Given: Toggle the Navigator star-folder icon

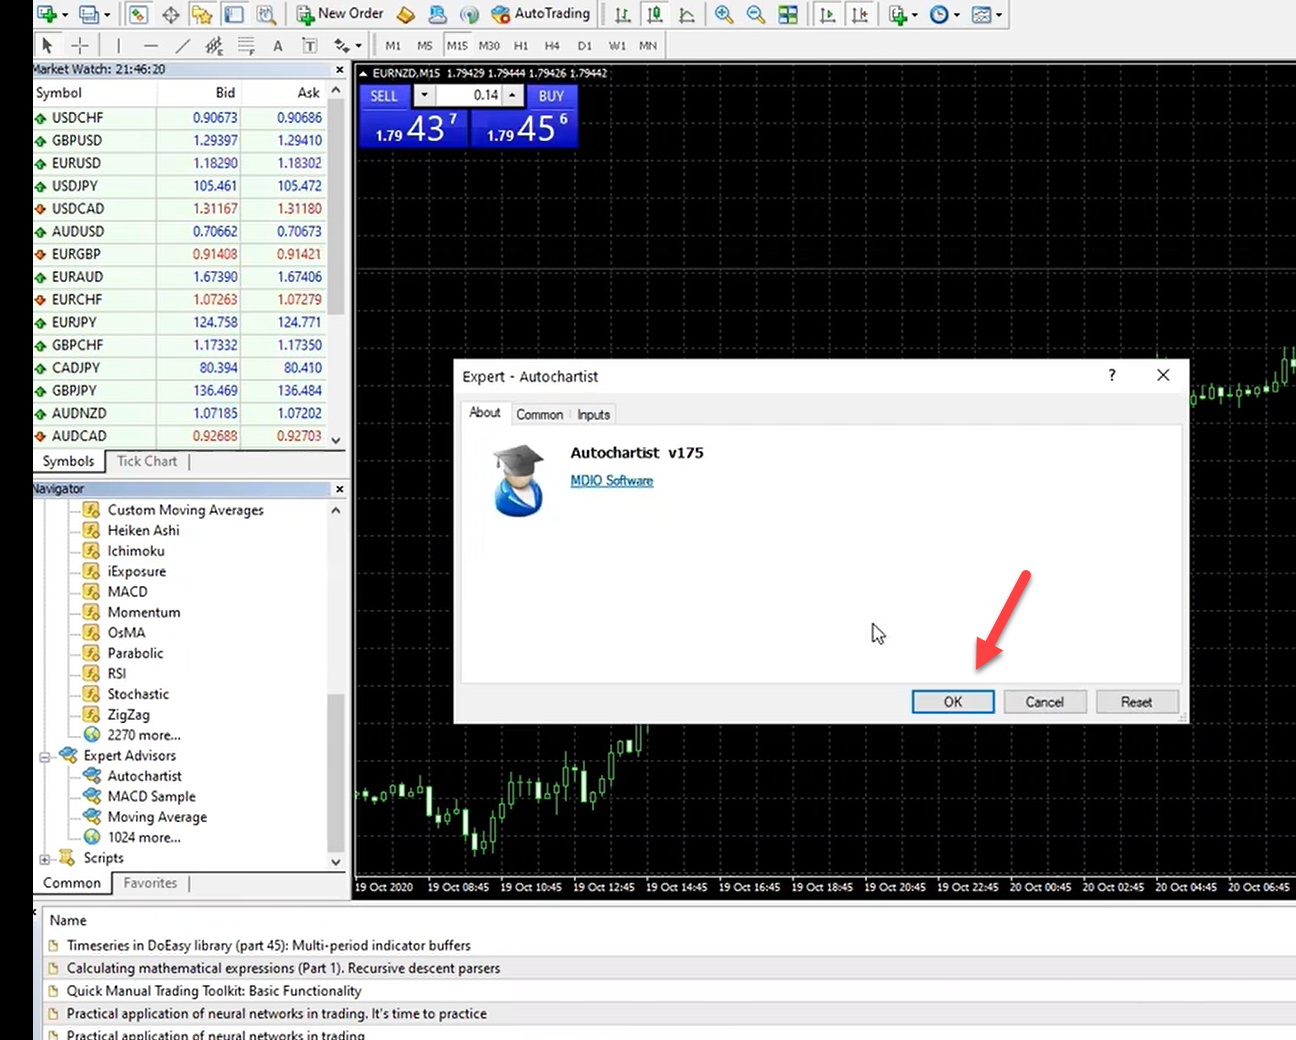Looking at the screenshot, I should click(x=202, y=14).
